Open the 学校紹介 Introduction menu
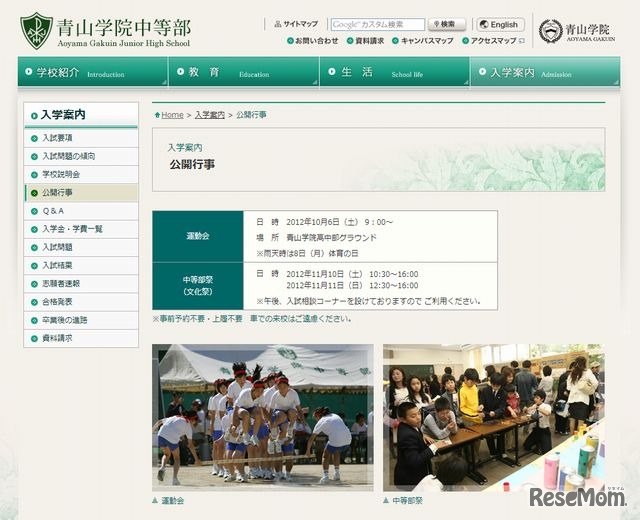The height and width of the screenshot is (520, 640). point(92,73)
